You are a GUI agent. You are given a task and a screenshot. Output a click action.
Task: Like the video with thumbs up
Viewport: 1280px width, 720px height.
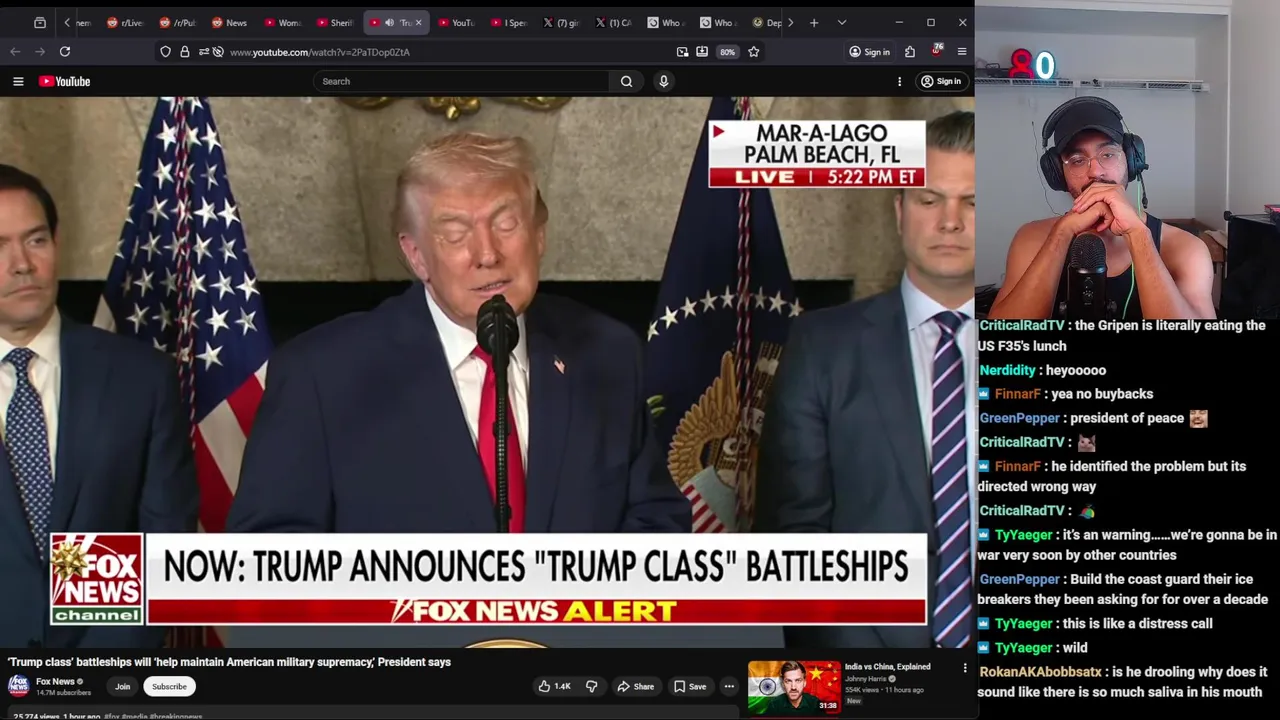coord(554,687)
